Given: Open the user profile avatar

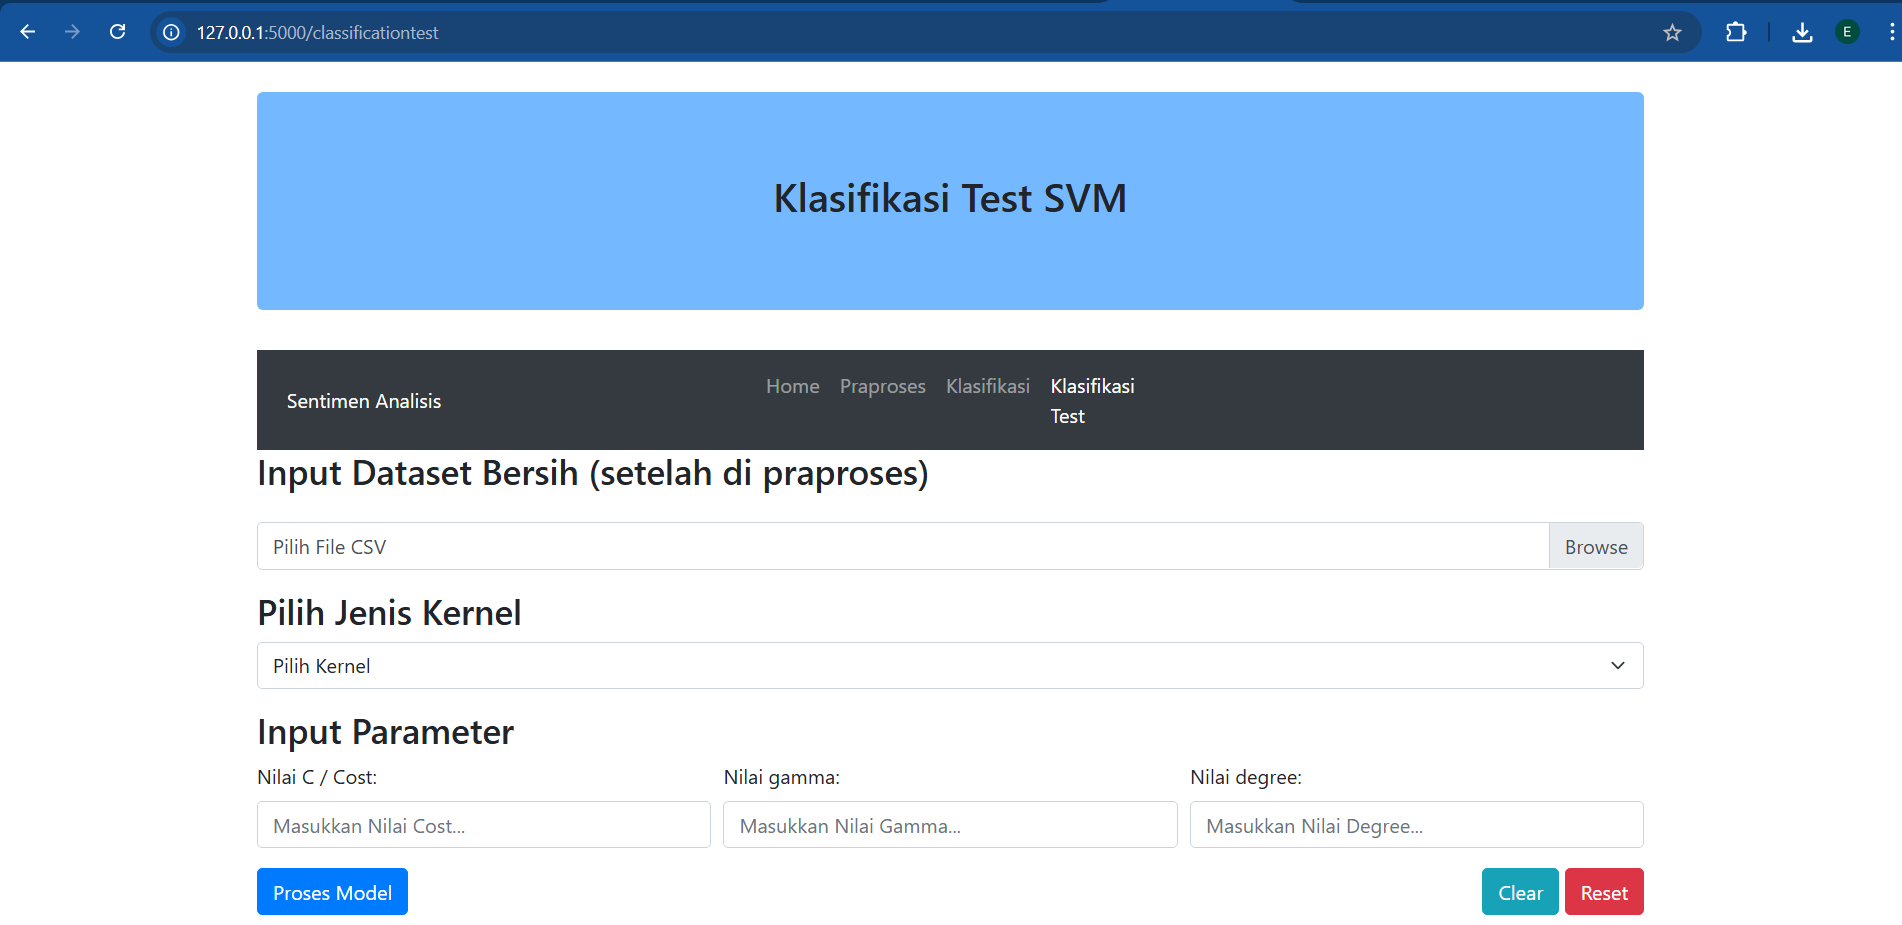Looking at the screenshot, I should click(1847, 32).
